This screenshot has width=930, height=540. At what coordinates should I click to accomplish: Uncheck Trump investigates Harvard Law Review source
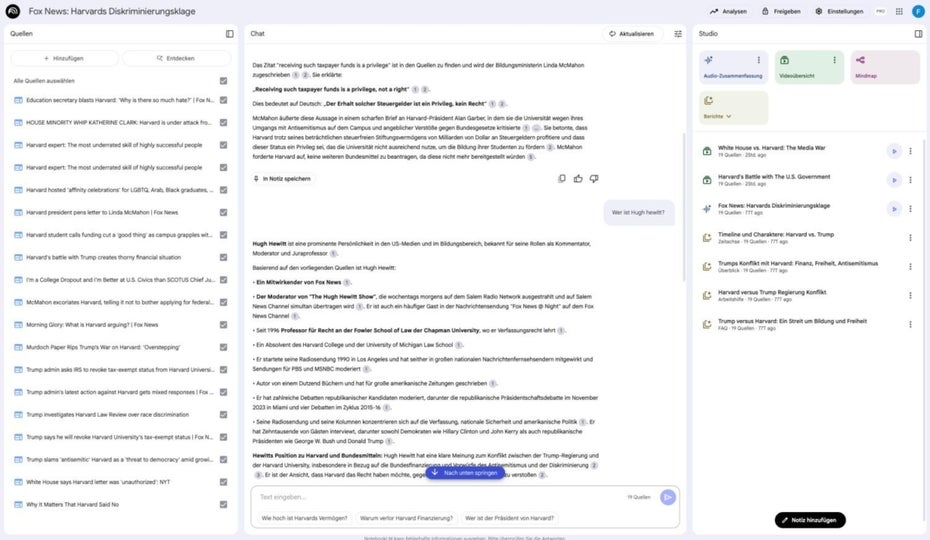tap(224, 415)
